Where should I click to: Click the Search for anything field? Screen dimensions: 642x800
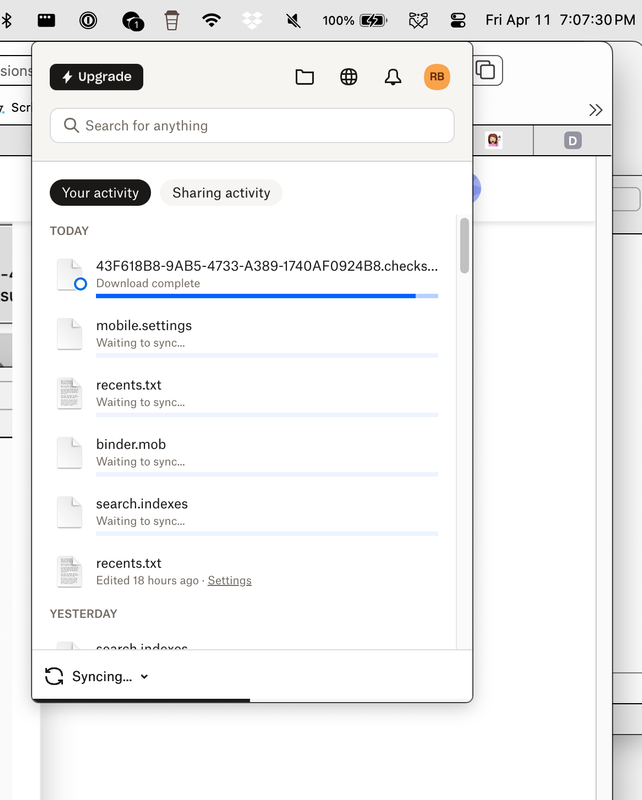252,126
